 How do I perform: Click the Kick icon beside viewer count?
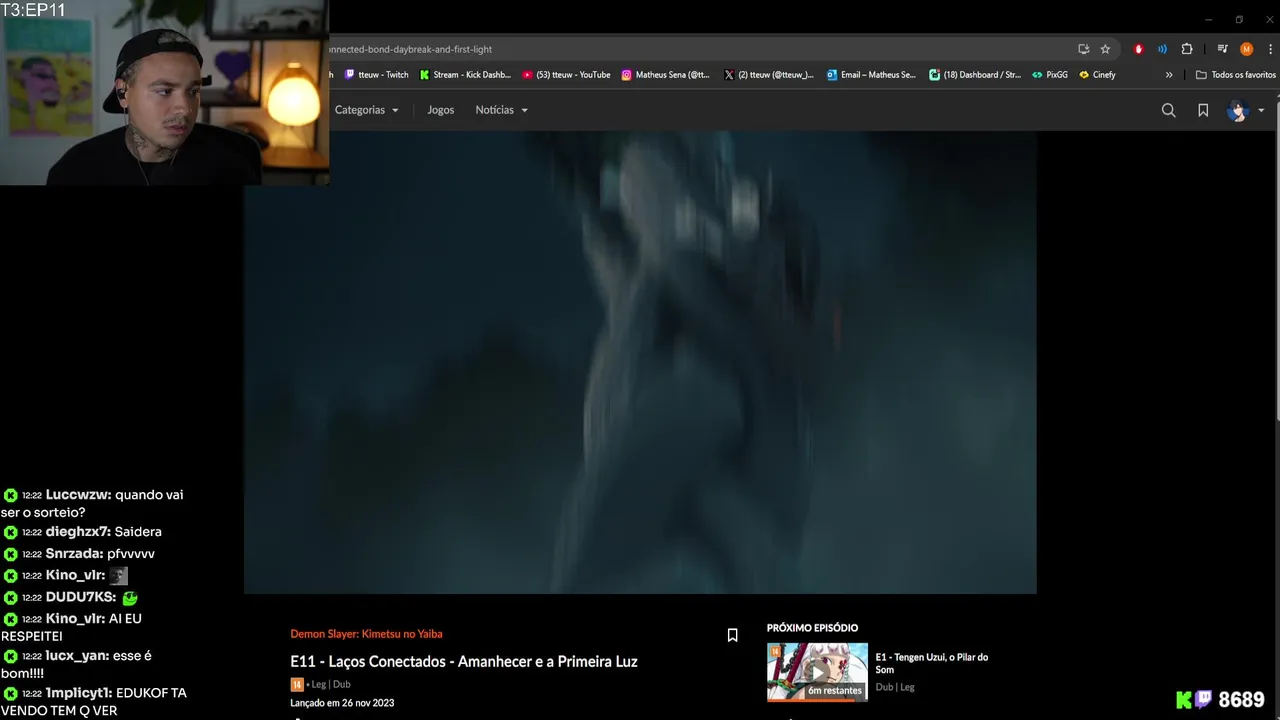click(1184, 700)
